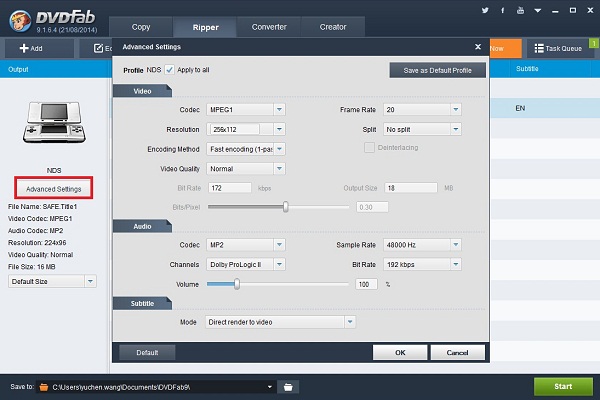The height and width of the screenshot is (400, 600).
Task: Open the title bar dropdown menu arrow
Action: [538, 11]
